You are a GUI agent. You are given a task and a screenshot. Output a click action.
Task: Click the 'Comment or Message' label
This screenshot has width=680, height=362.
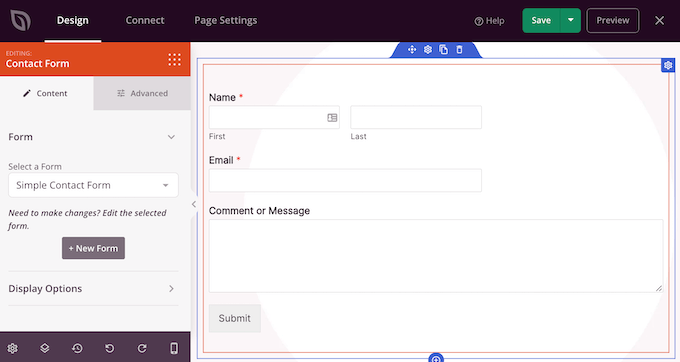click(x=259, y=211)
